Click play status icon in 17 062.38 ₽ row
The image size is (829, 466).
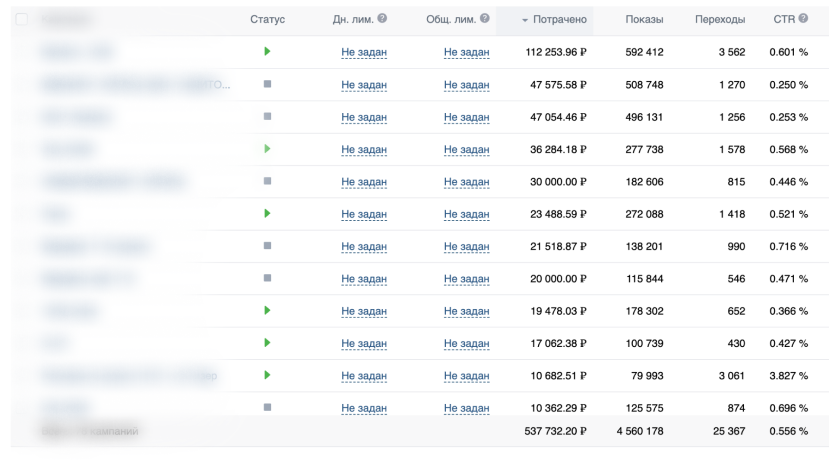click(267, 343)
